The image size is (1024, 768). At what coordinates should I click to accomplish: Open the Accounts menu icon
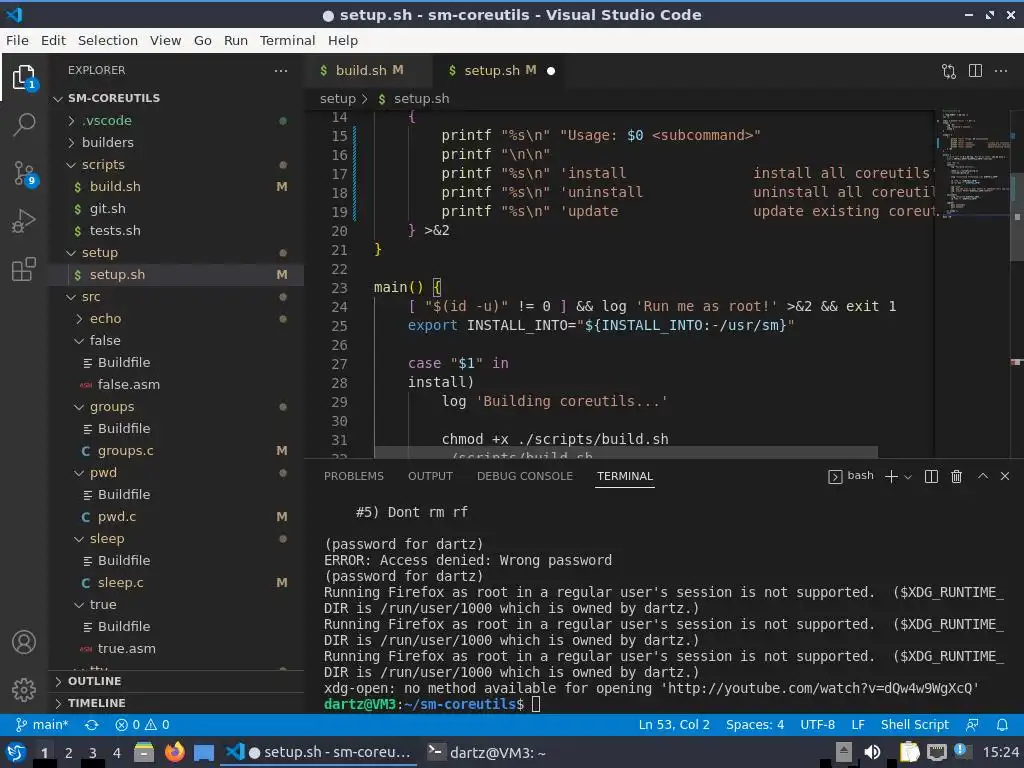coord(24,642)
